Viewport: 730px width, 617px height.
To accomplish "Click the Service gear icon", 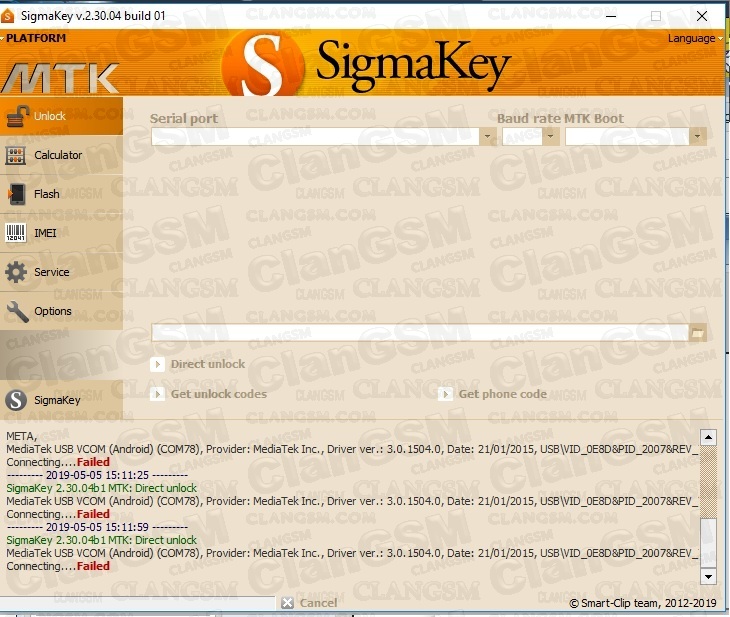I will click(16, 272).
